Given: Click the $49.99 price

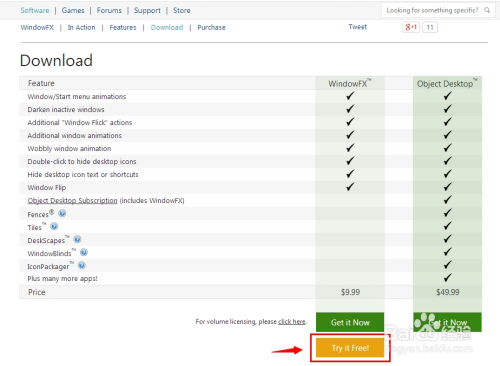Looking at the screenshot, I should pyautogui.click(x=448, y=292).
